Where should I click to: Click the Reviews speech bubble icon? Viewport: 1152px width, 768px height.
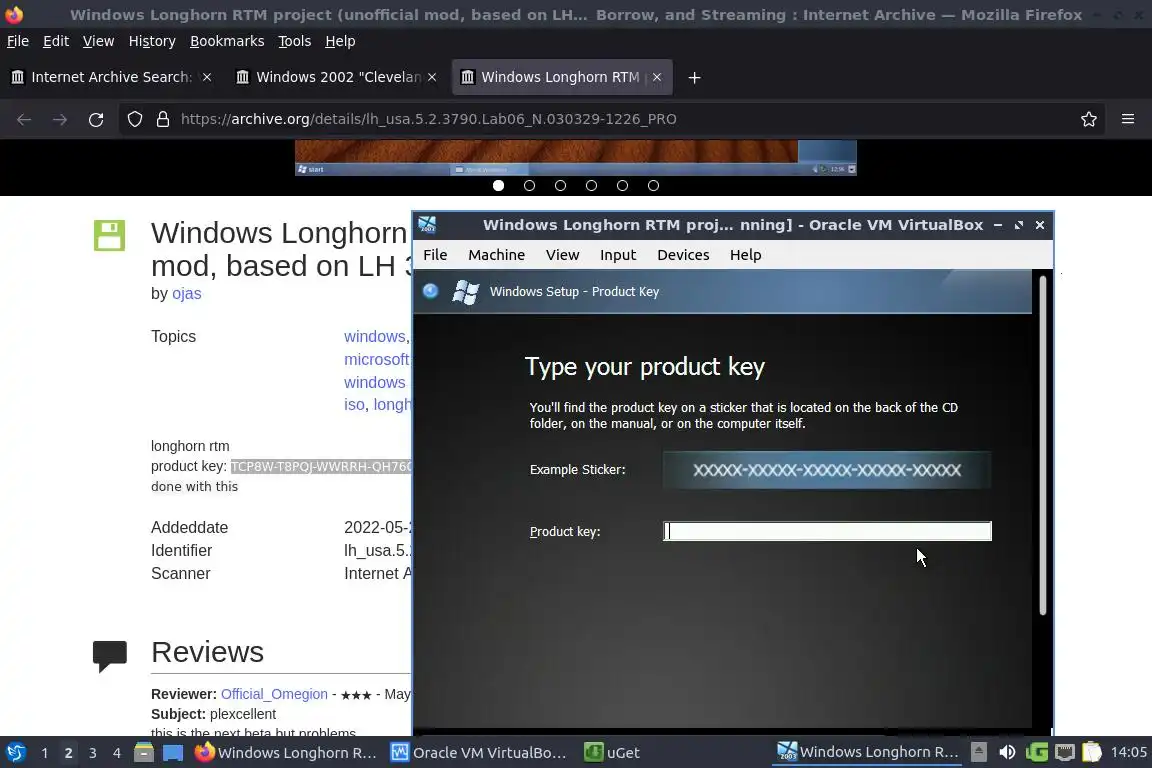109,656
